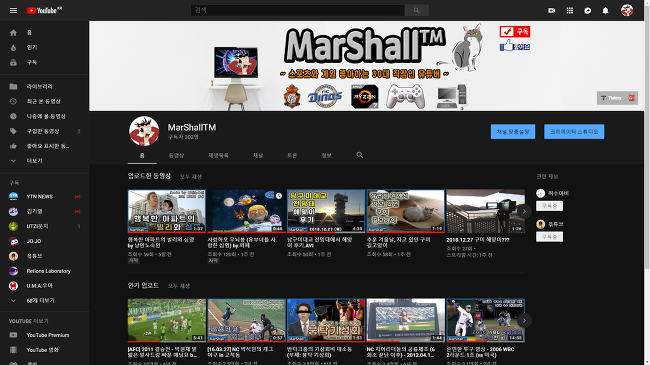Open watch History via clock-arrow icon

13,101
